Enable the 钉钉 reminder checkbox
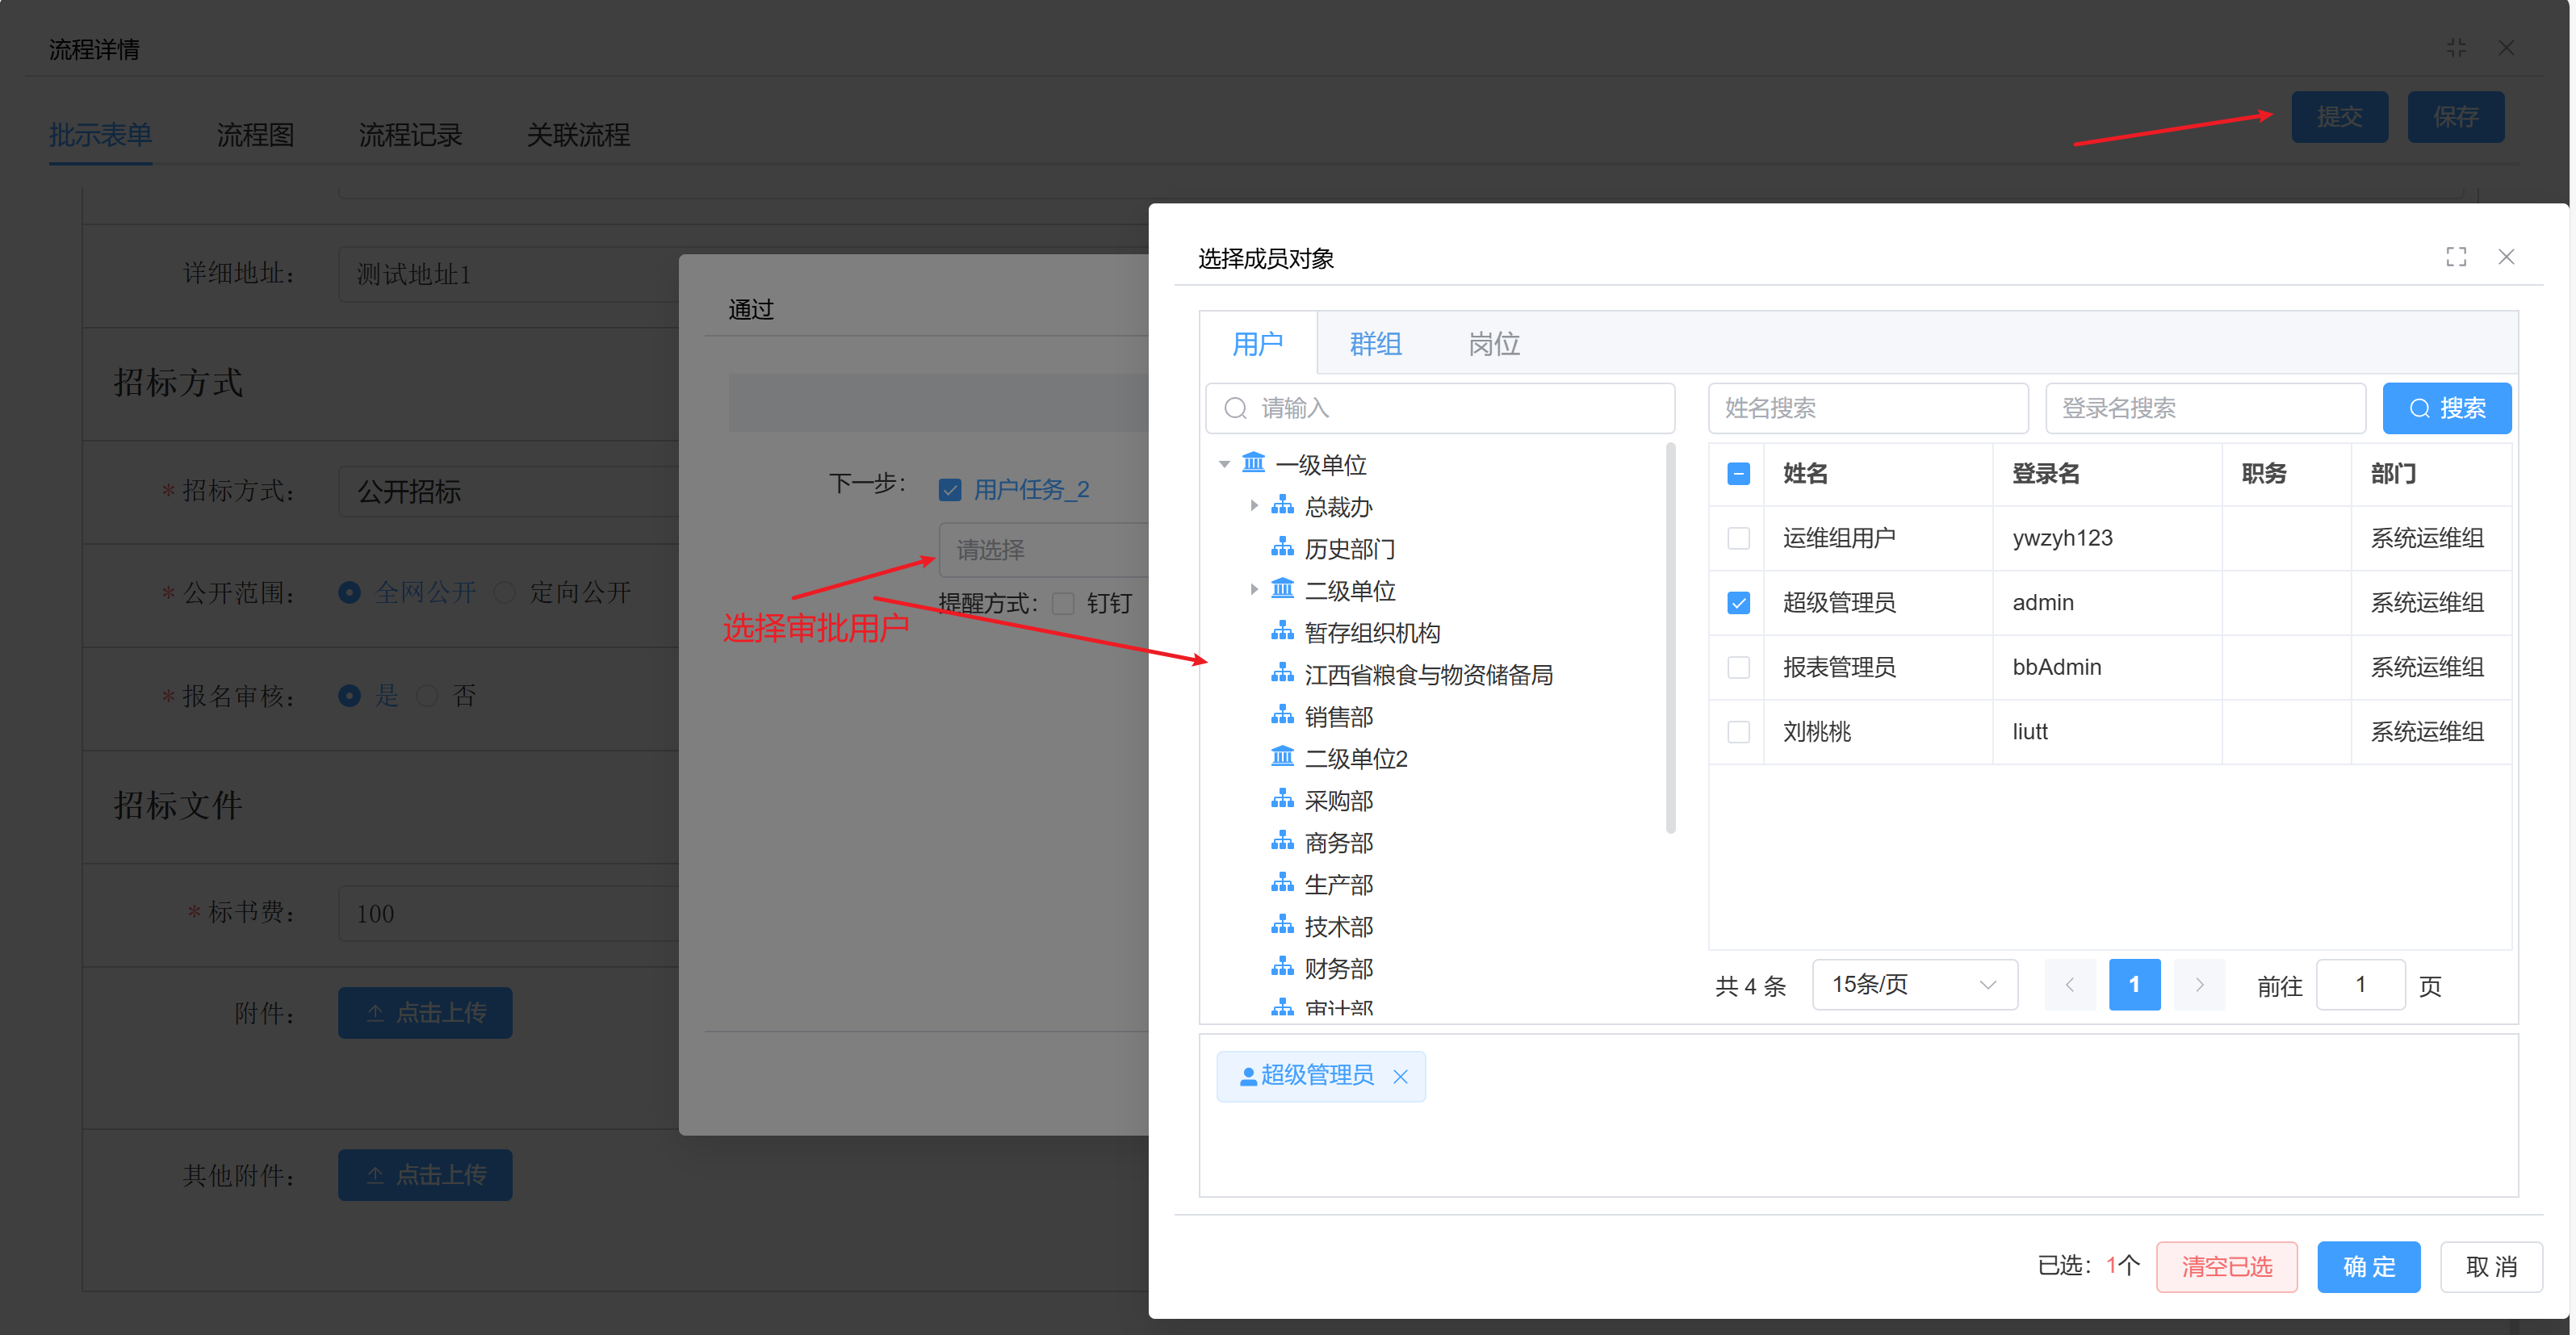The height and width of the screenshot is (1335, 2576). (x=1063, y=603)
